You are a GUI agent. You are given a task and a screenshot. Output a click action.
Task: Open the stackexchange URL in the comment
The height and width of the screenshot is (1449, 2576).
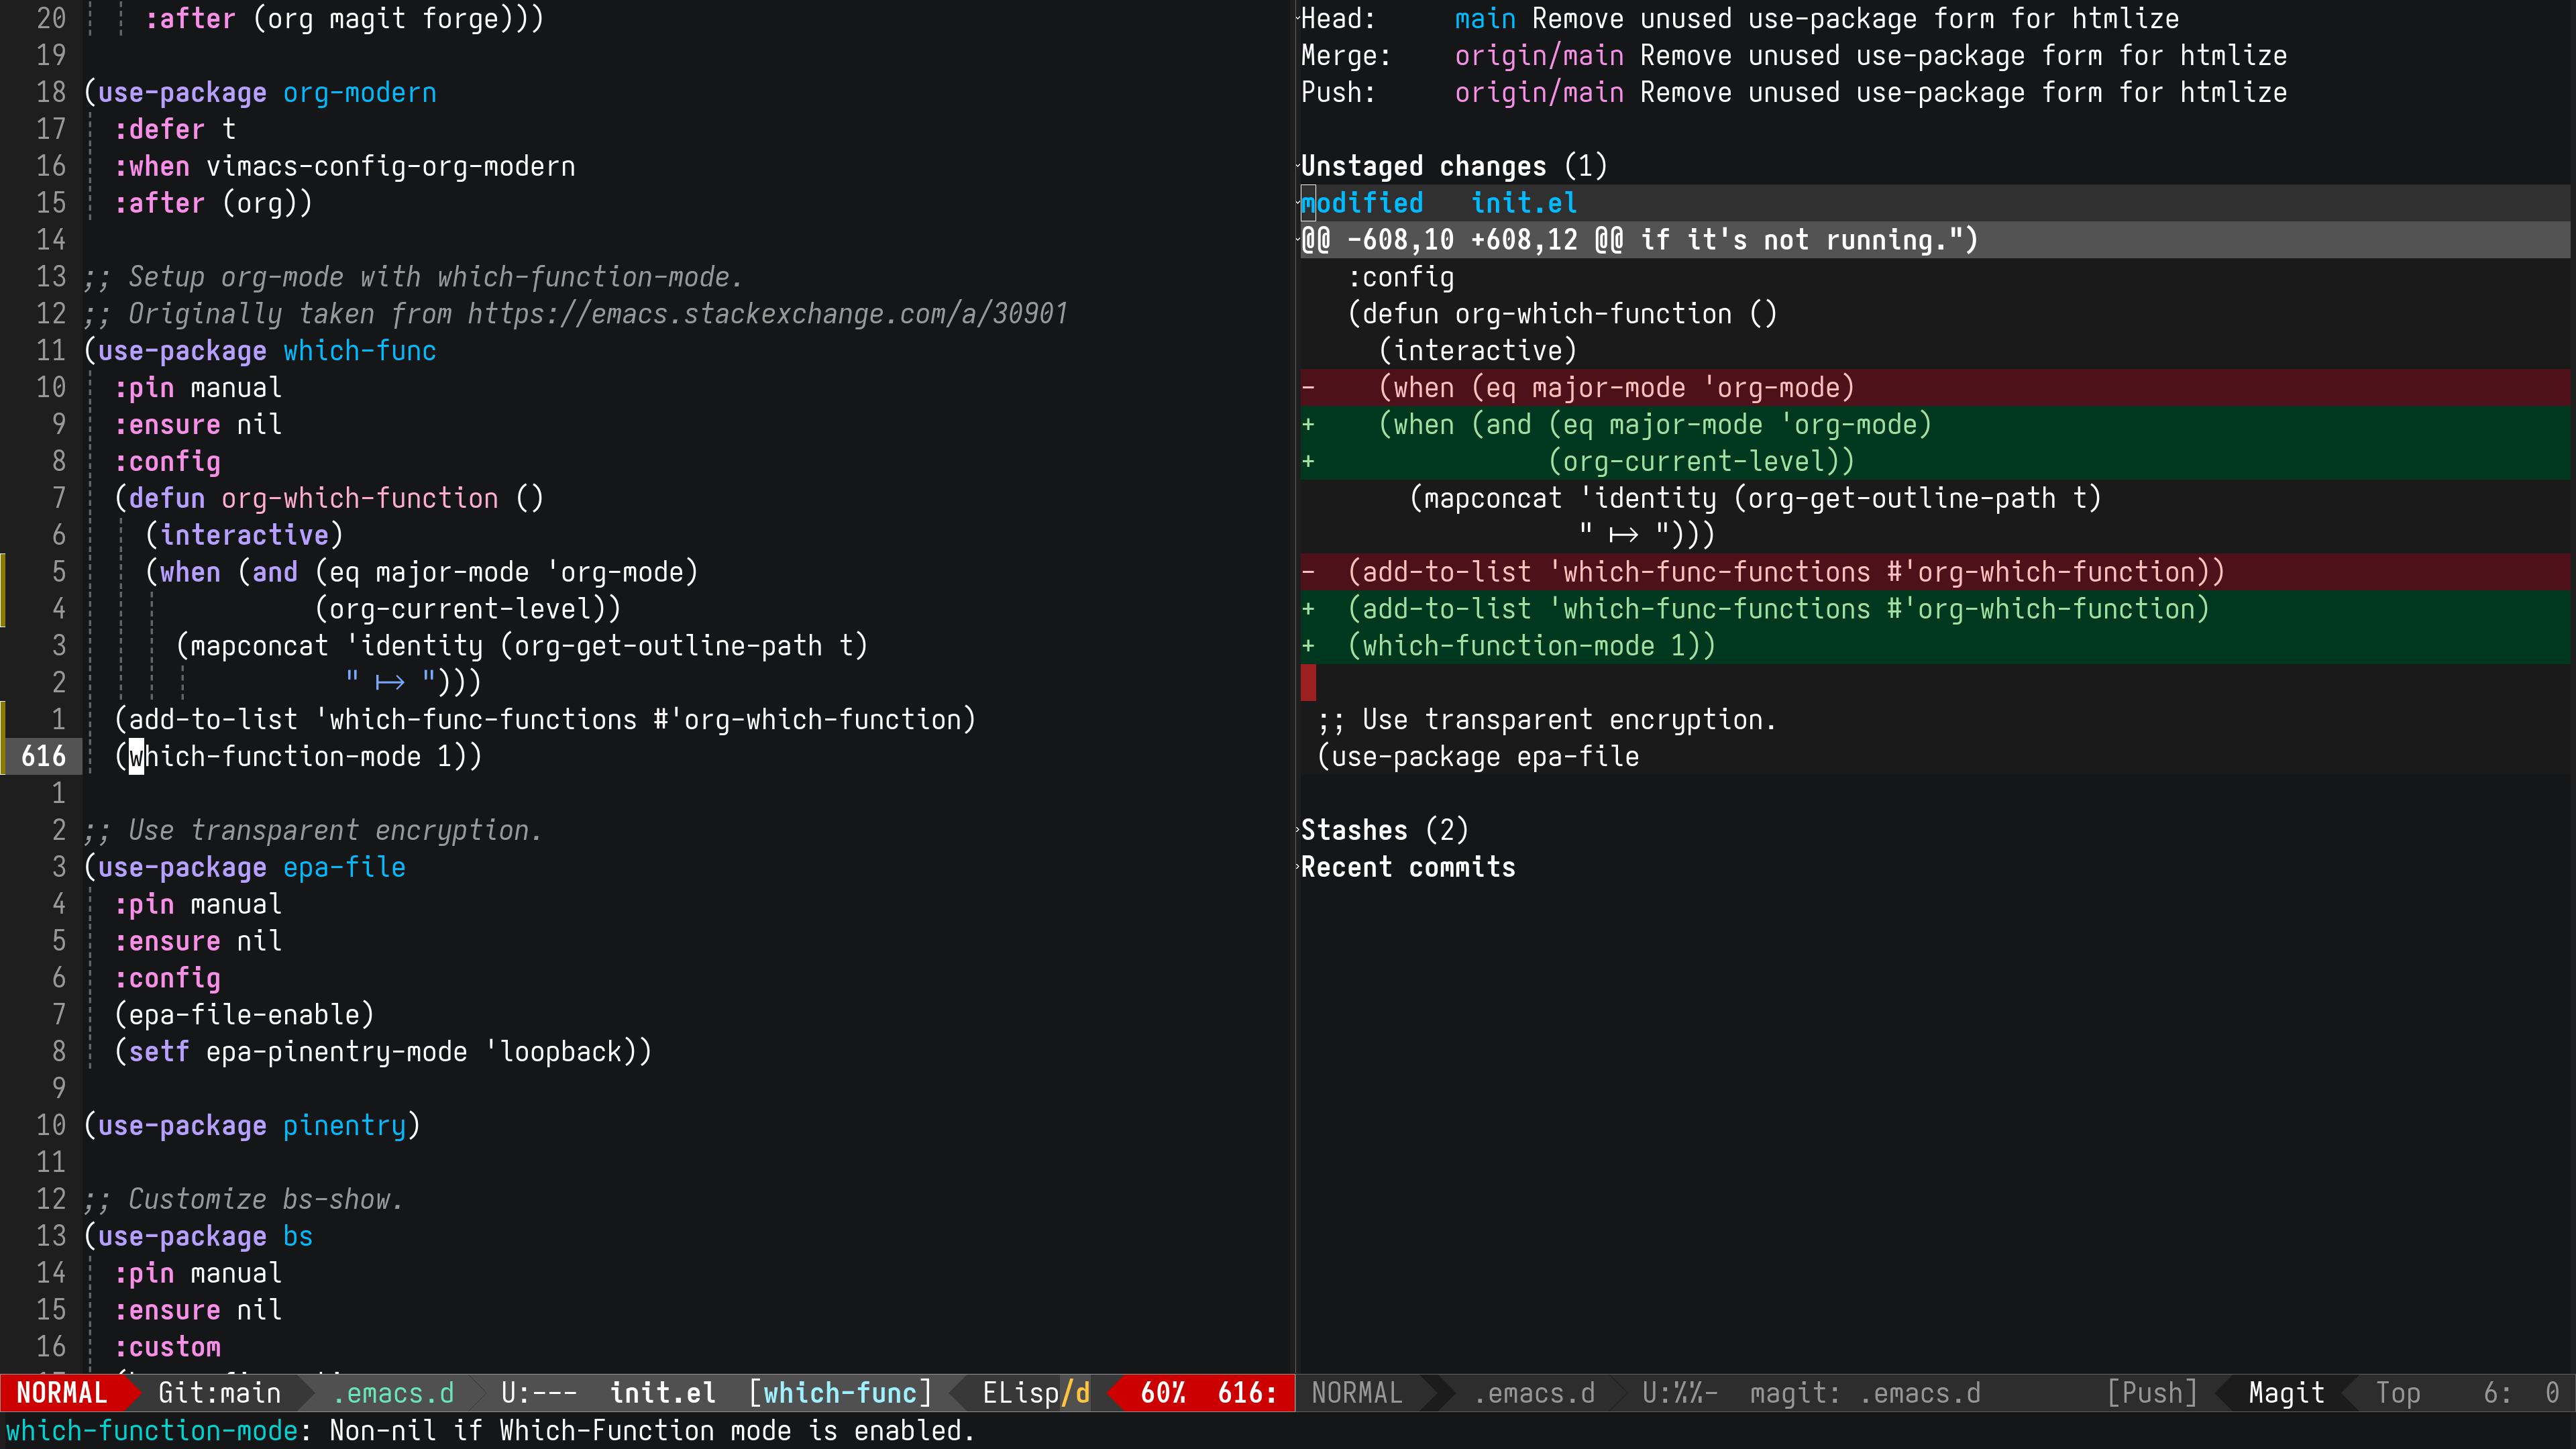coord(767,314)
